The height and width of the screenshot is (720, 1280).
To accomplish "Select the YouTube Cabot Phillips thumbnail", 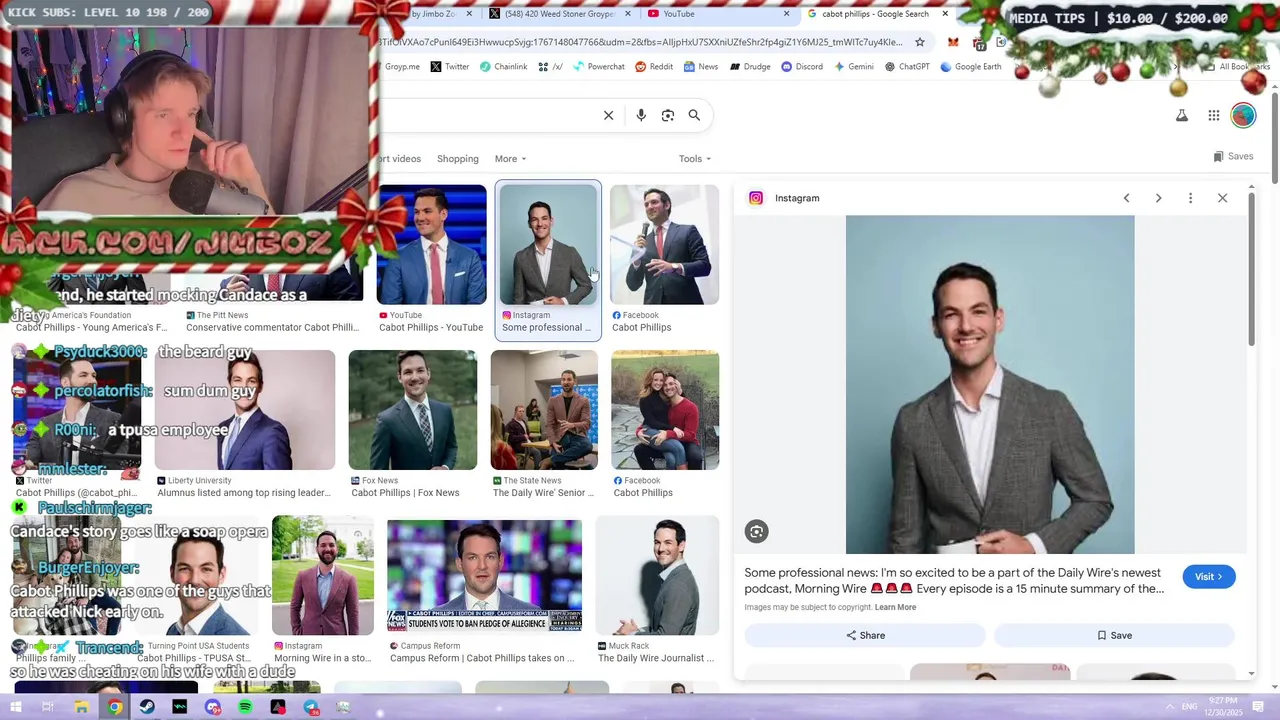I will [431, 245].
